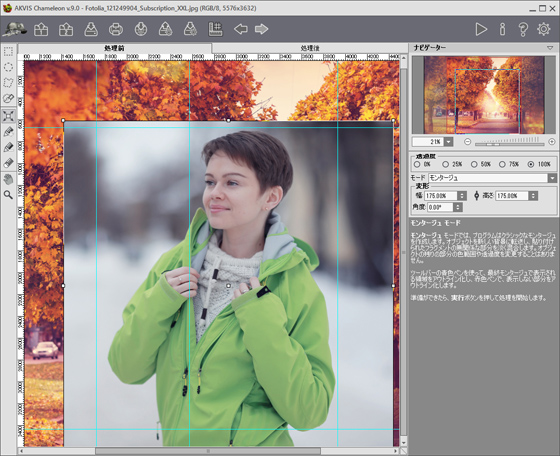Click the zoom 21% input field
The image size is (560, 456).
(x=428, y=142)
